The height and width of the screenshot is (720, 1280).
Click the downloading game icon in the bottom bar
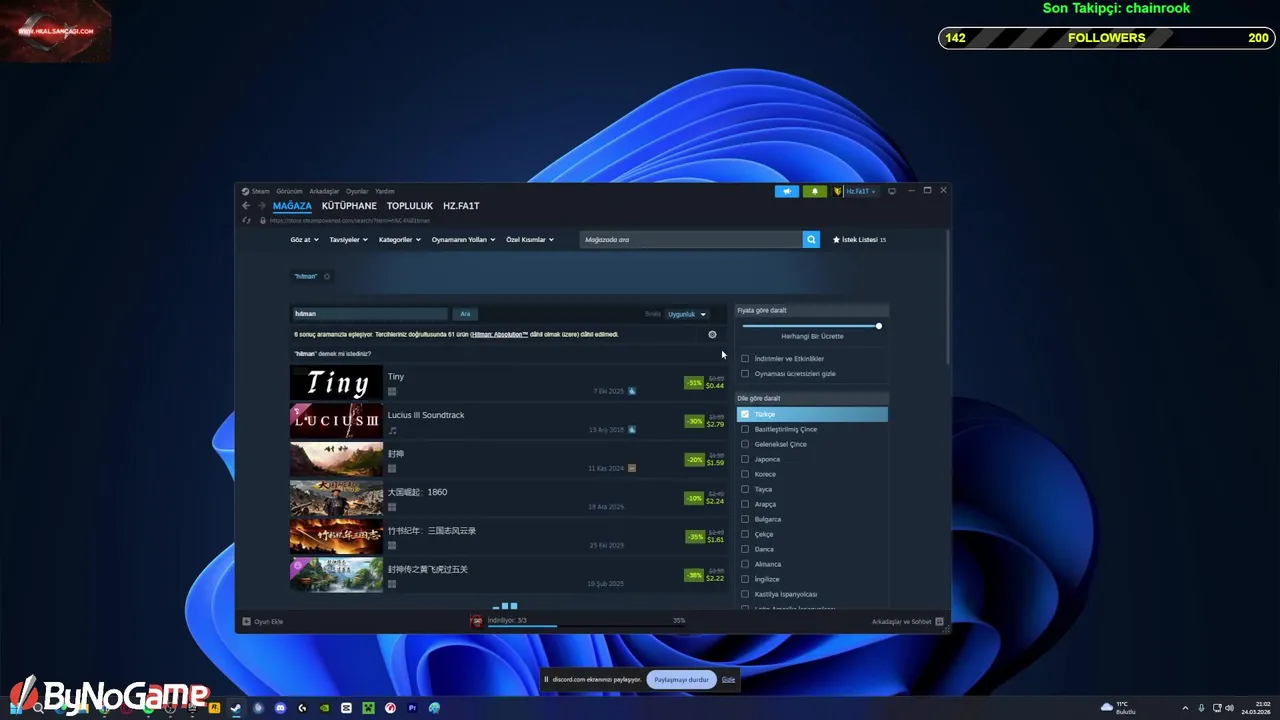[476, 622]
